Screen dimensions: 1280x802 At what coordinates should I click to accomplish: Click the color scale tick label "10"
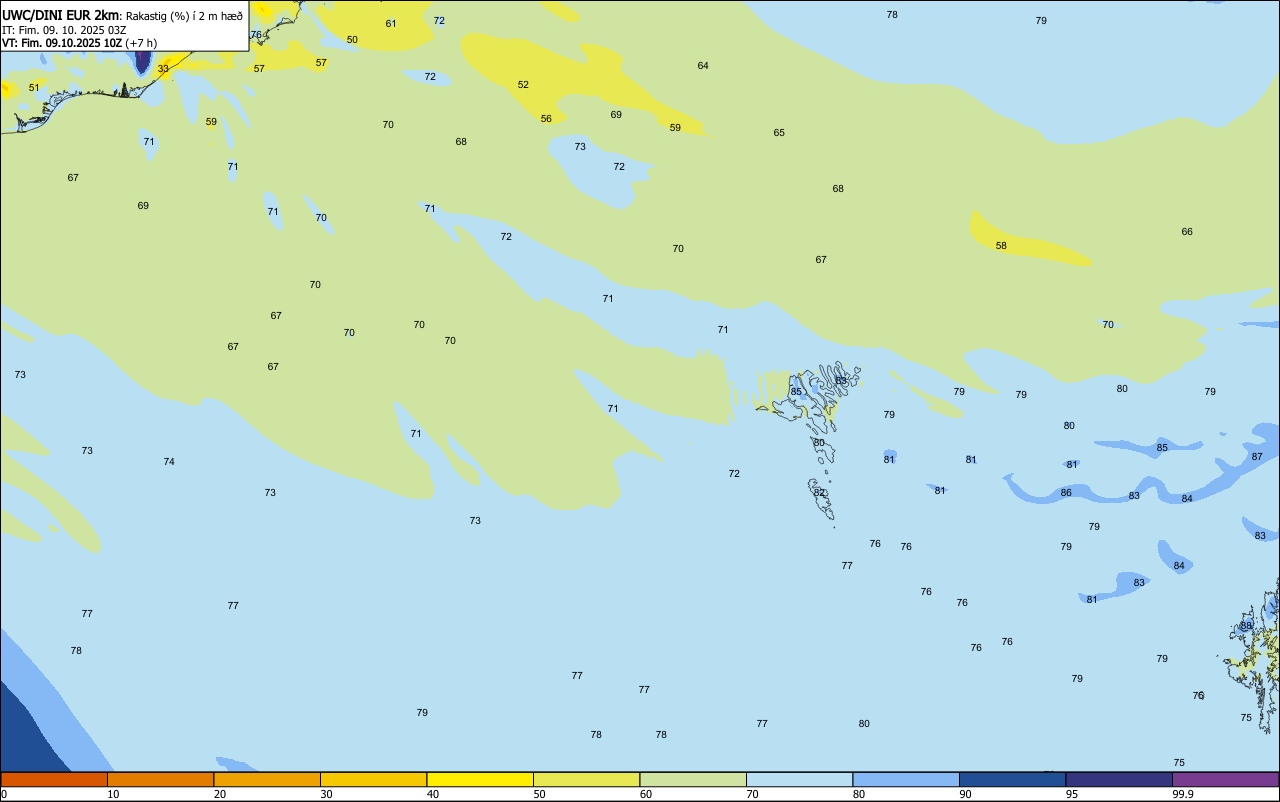pyautogui.click(x=114, y=794)
